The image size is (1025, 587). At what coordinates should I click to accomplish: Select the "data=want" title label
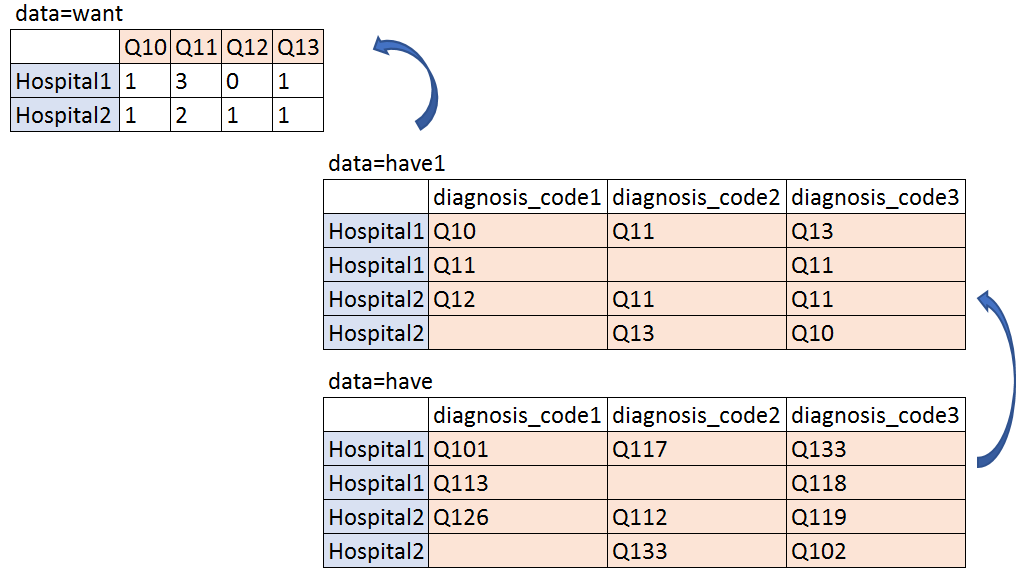click(68, 15)
